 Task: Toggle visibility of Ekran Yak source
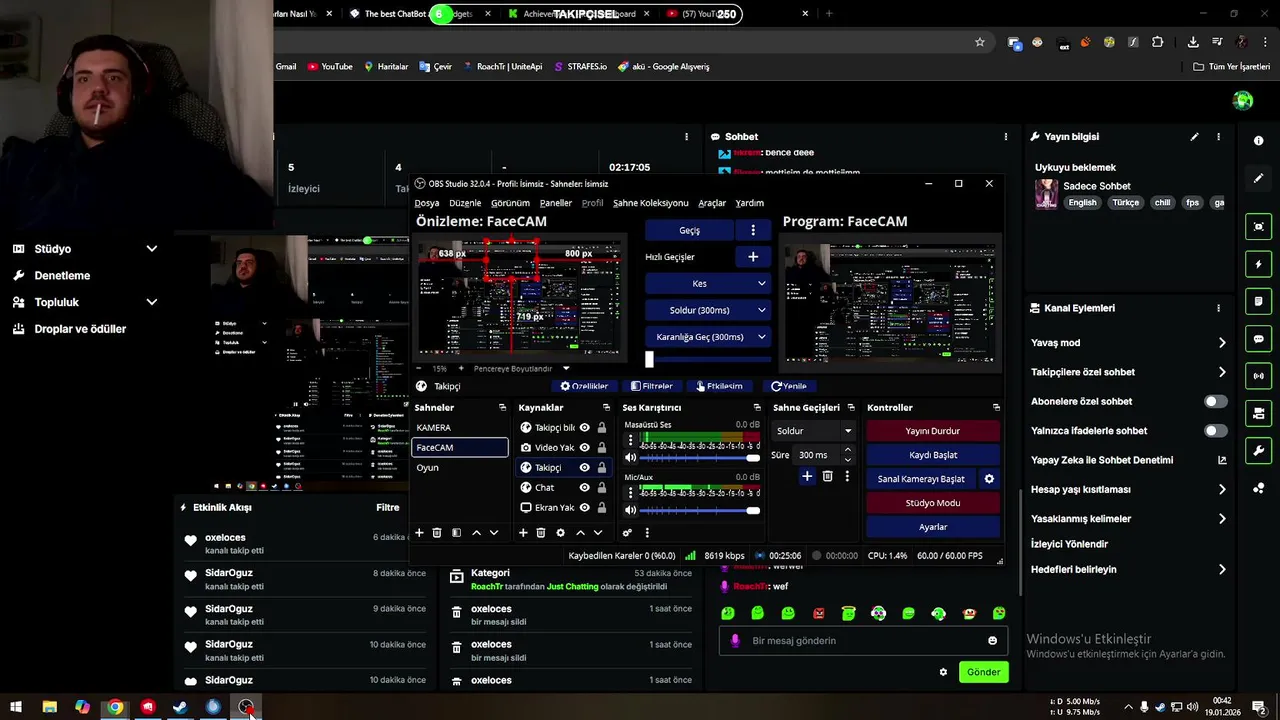tap(584, 507)
